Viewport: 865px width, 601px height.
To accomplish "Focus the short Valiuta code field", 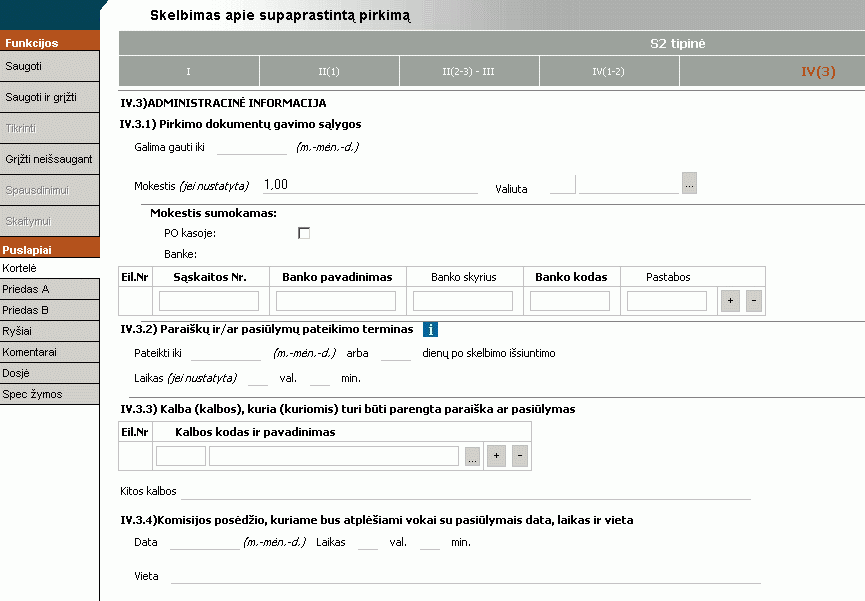I will tap(563, 185).
